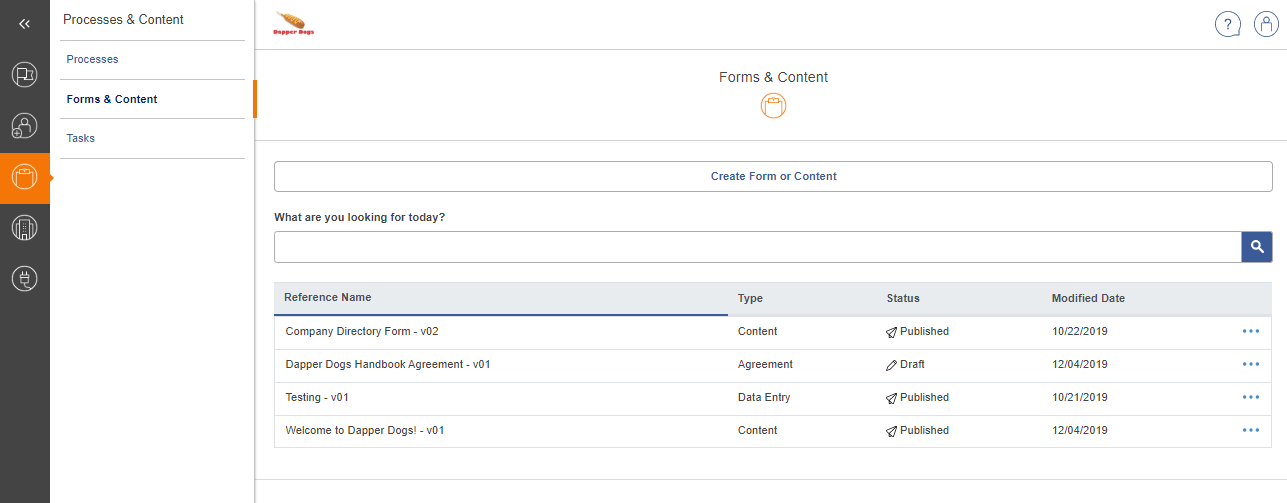Open the plug integrations icon in sidebar

tap(24, 279)
